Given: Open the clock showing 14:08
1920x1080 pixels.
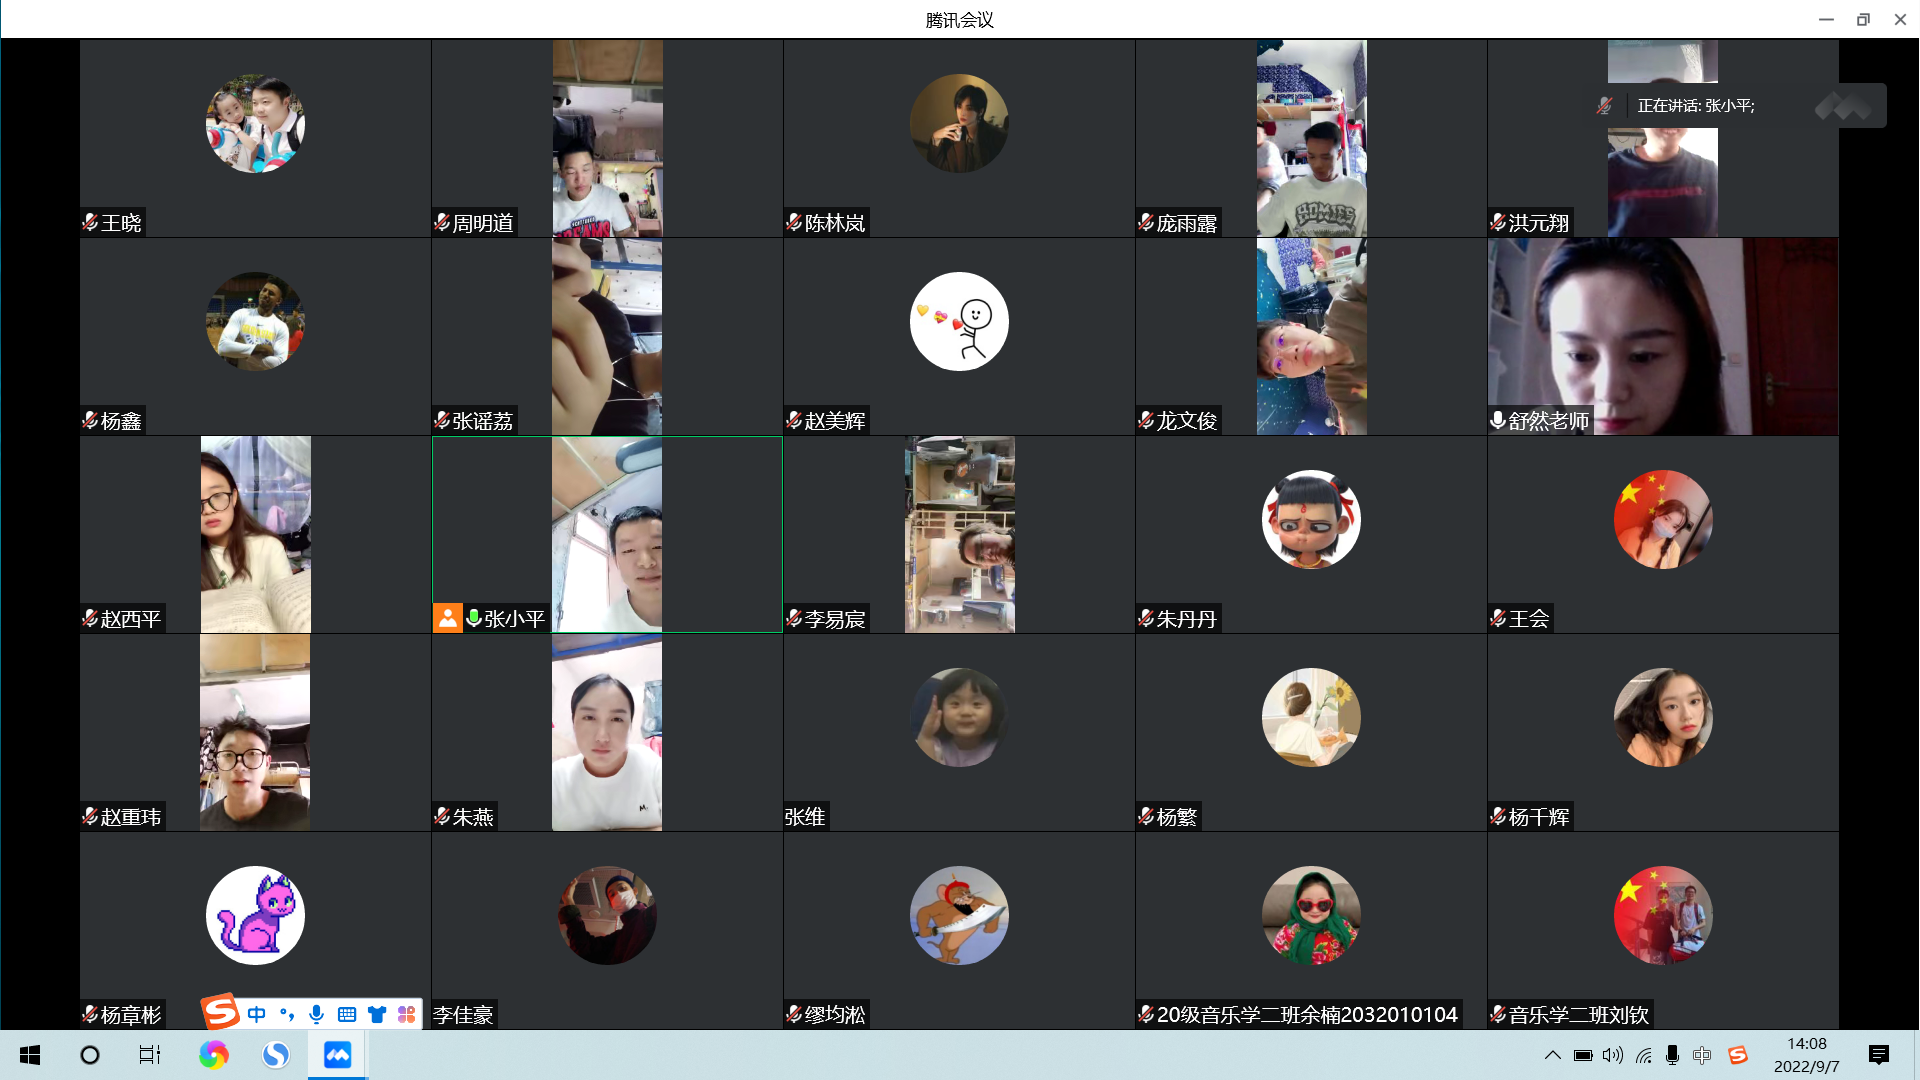Looking at the screenshot, I should (x=1807, y=1055).
